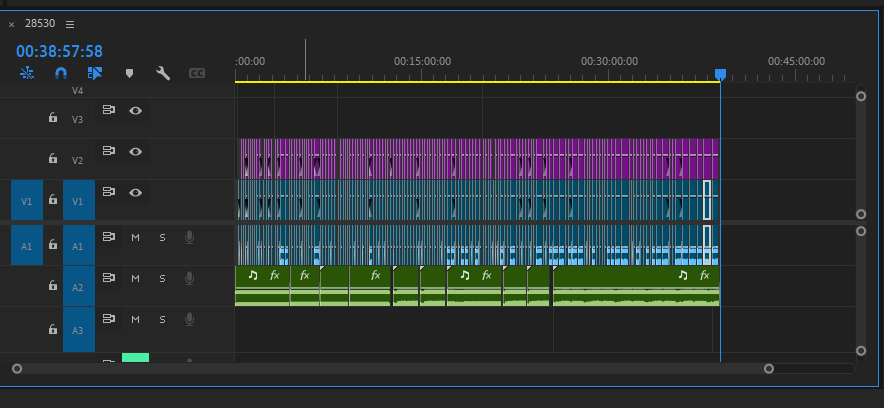The width and height of the screenshot is (884, 408).
Task: Grab left handle of horizontal zoom bar
Action: coord(17,369)
